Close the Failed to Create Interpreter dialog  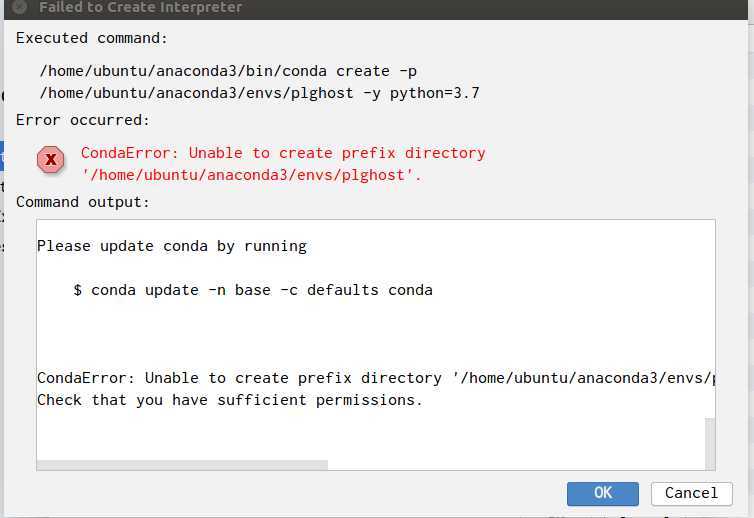click(x=19, y=7)
